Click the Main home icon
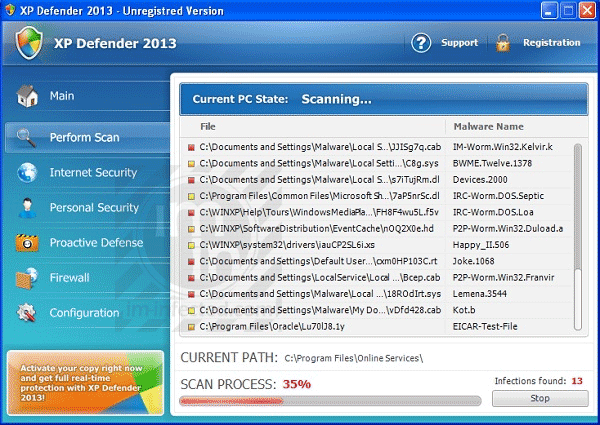600x425 pixels. click(27, 97)
